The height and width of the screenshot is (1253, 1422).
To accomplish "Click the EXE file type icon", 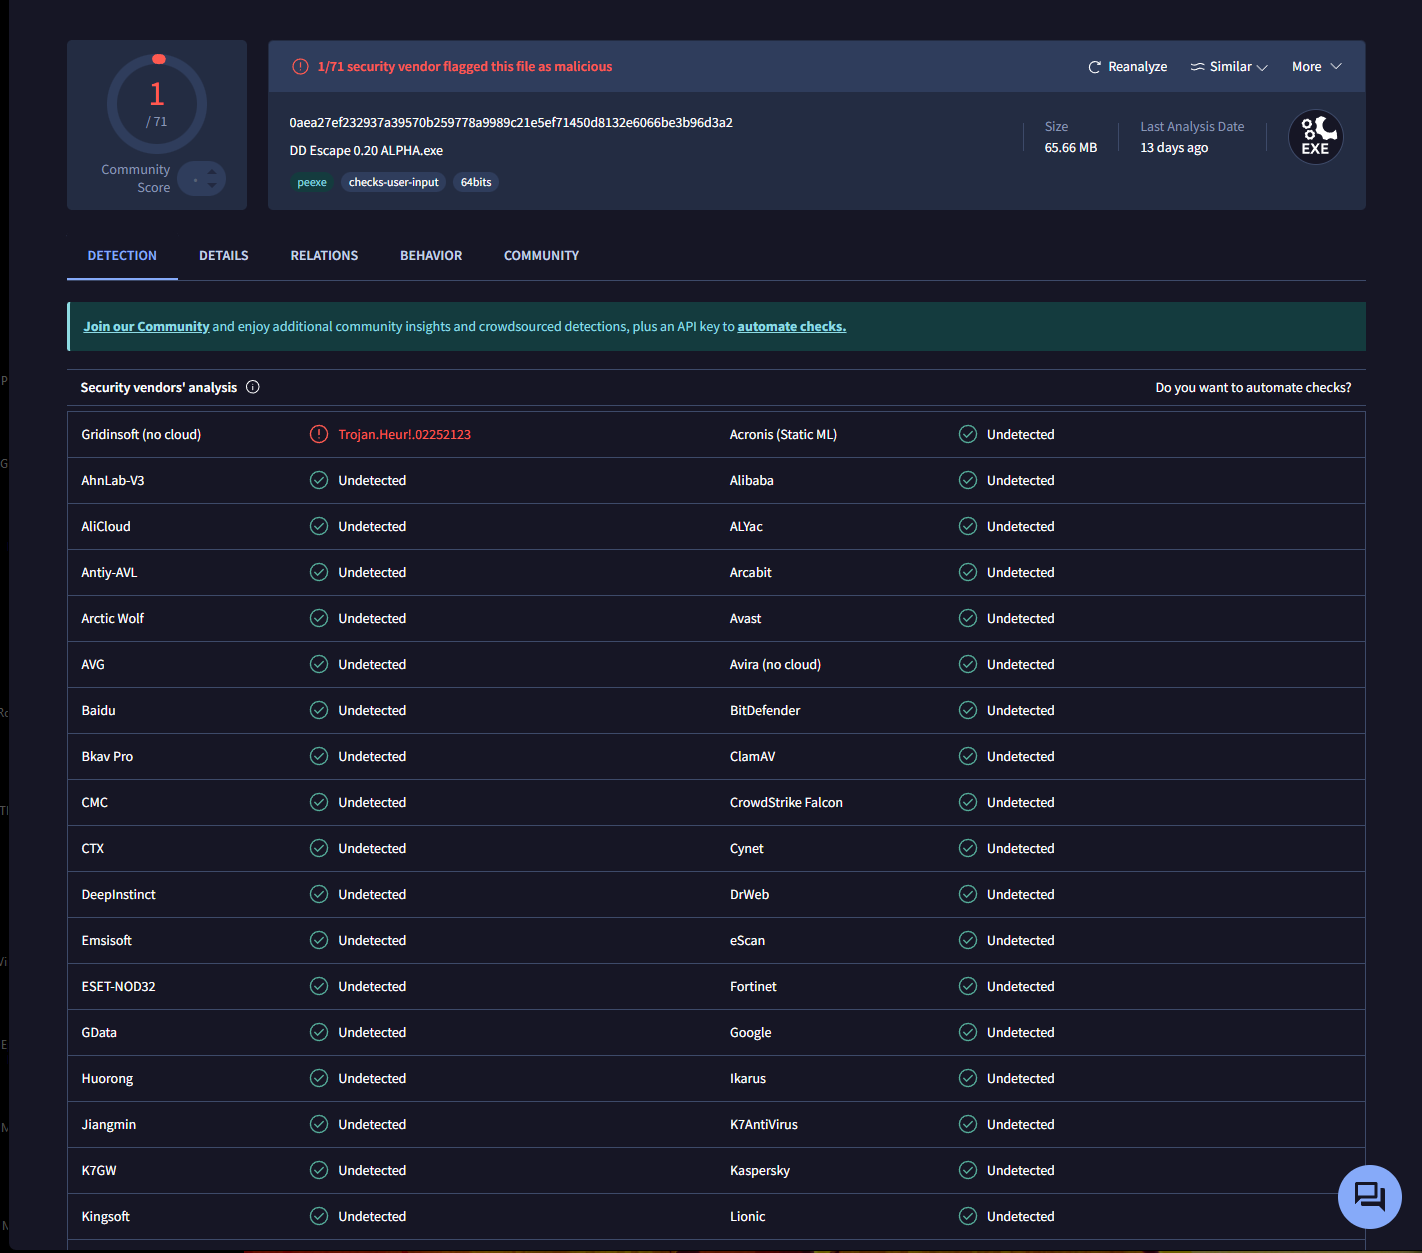I will pyautogui.click(x=1315, y=137).
